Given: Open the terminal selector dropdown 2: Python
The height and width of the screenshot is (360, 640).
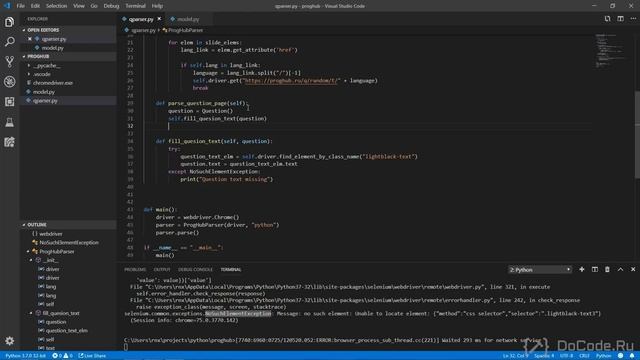Looking at the screenshot, I should 540,269.
